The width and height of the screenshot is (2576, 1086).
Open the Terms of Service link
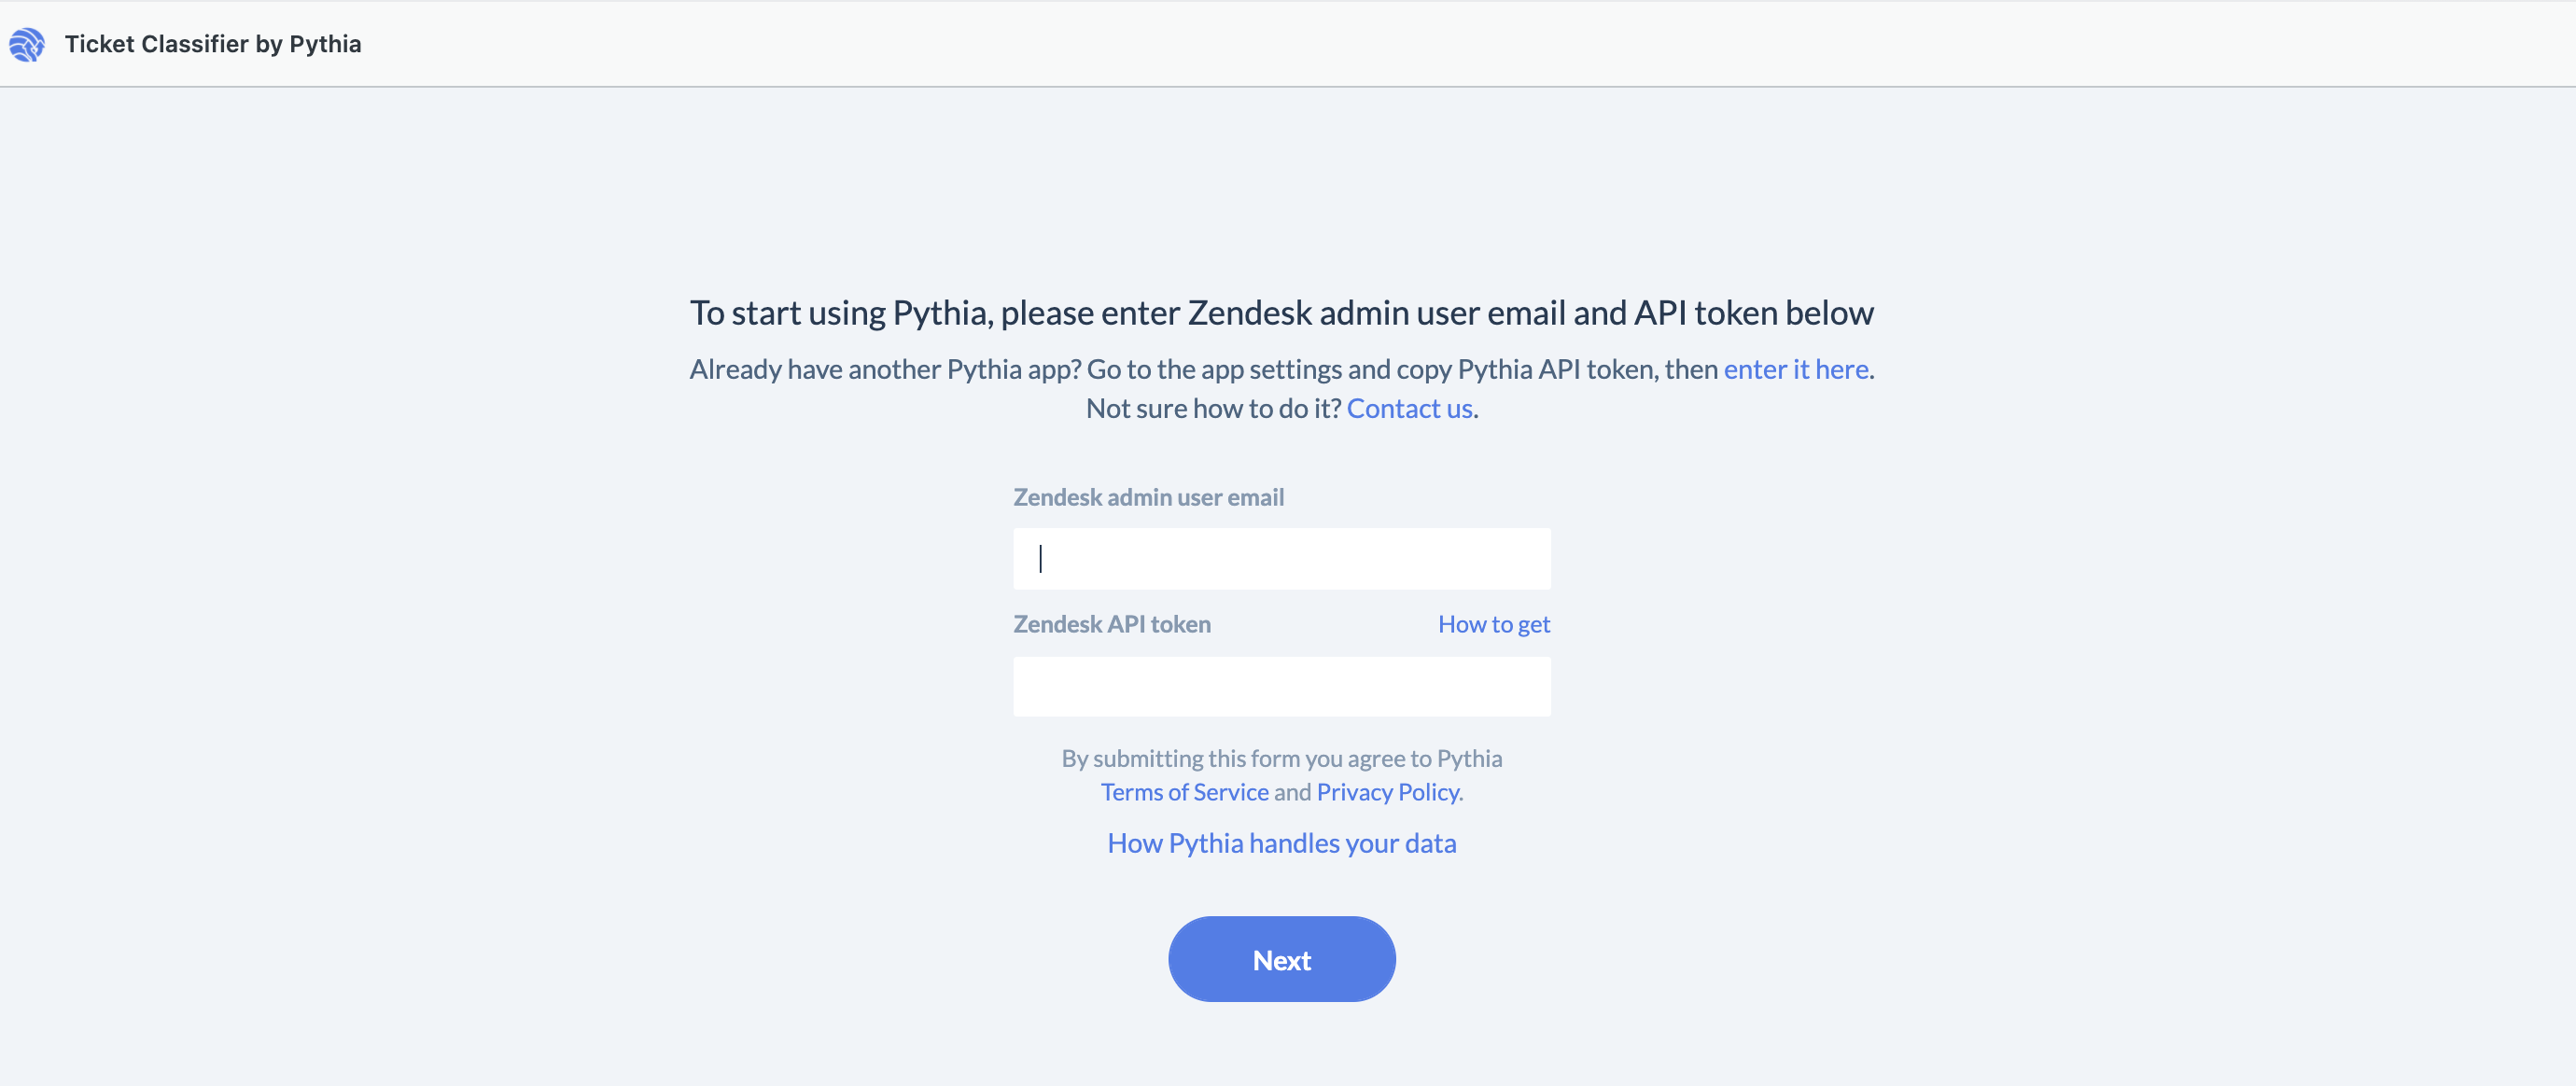pyautogui.click(x=1184, y=792)
